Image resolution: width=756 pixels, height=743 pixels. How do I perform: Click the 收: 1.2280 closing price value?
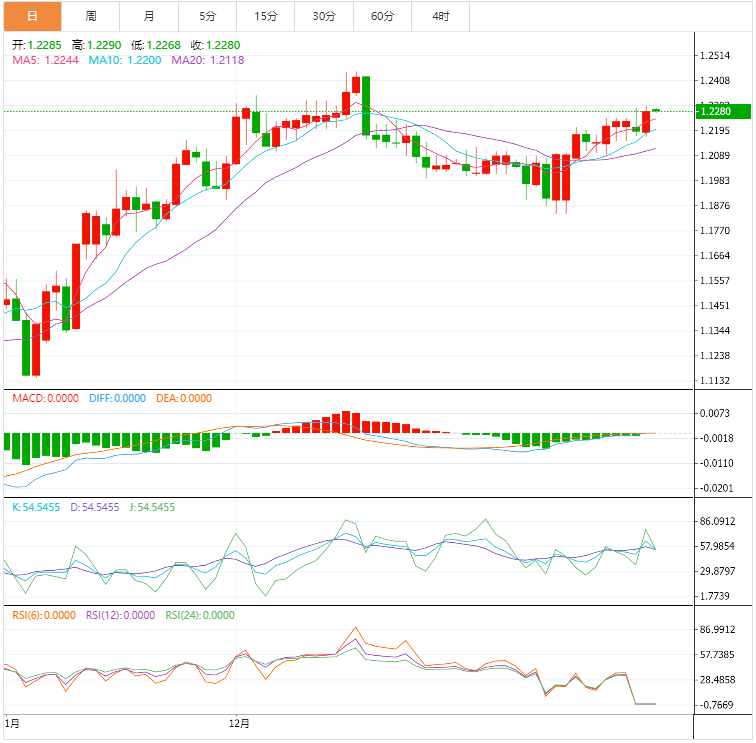[x=215, y=45]
